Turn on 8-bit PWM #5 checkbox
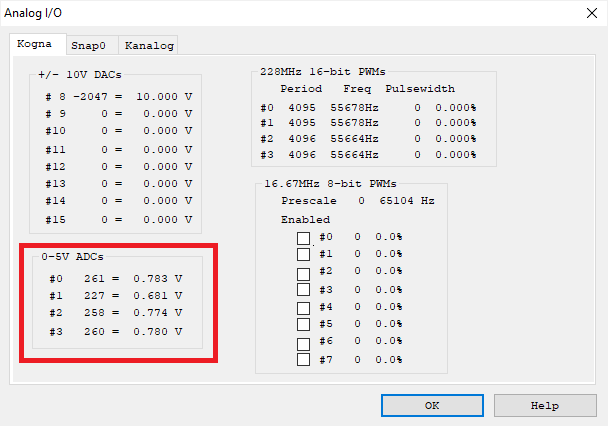This screenshot has width=608, height=426. point(304,324)
